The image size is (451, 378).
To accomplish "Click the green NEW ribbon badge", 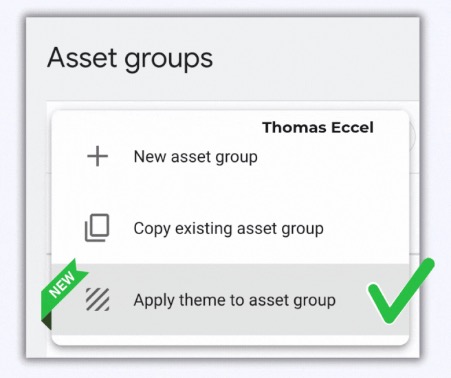I will coord(61,291).
